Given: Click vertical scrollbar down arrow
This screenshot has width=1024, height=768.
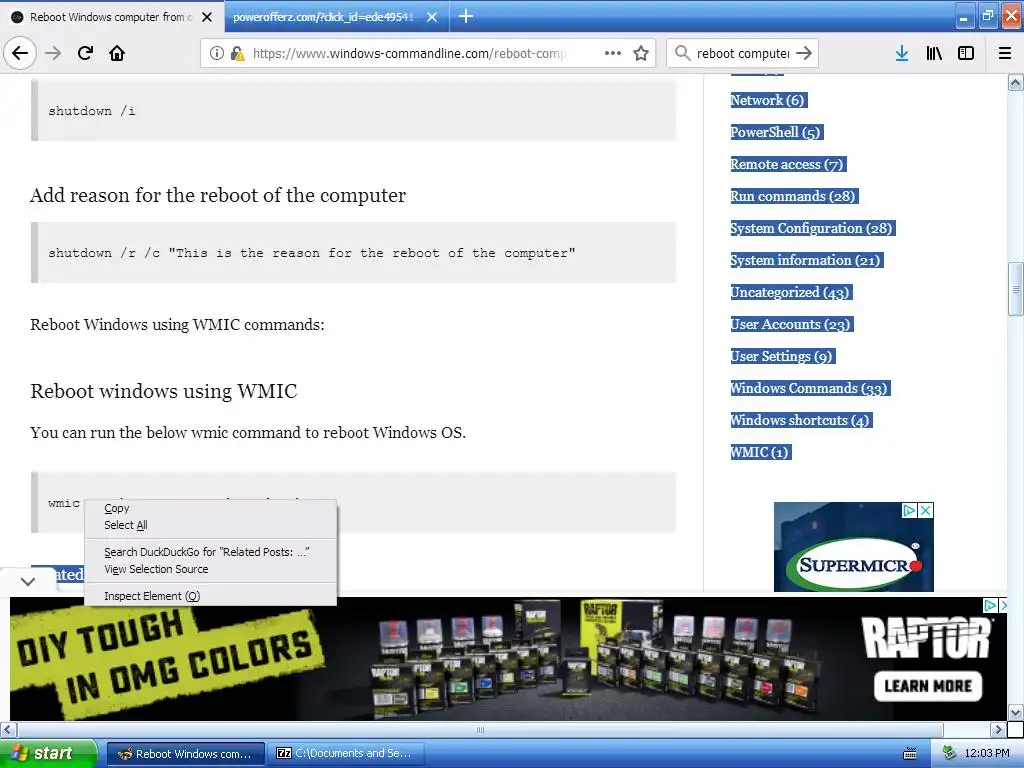Looking at the screenshot, I should coord(1015,712).
